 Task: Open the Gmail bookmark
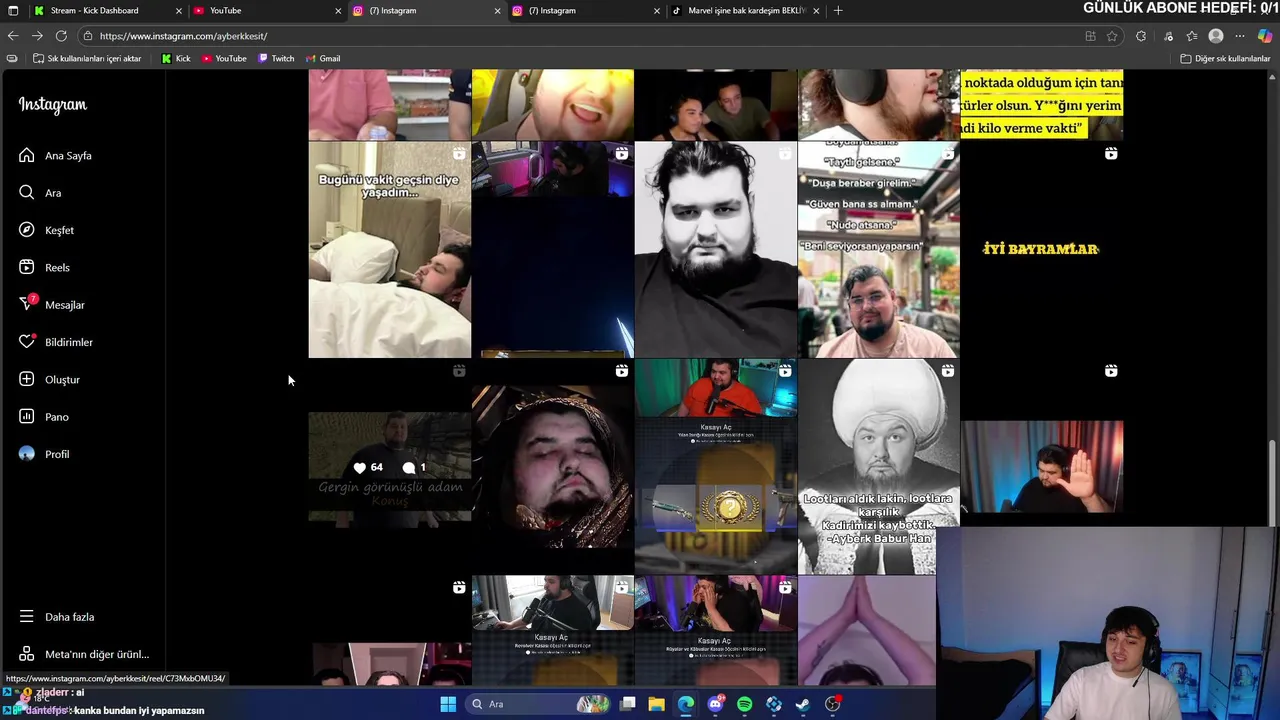323,58
